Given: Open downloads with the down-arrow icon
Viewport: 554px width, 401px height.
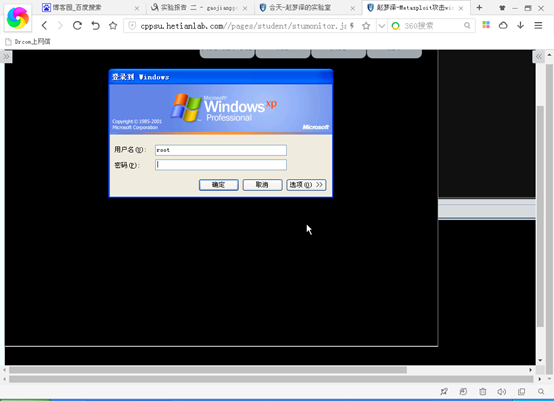Looking at the screenshot, I should point(520,25).
